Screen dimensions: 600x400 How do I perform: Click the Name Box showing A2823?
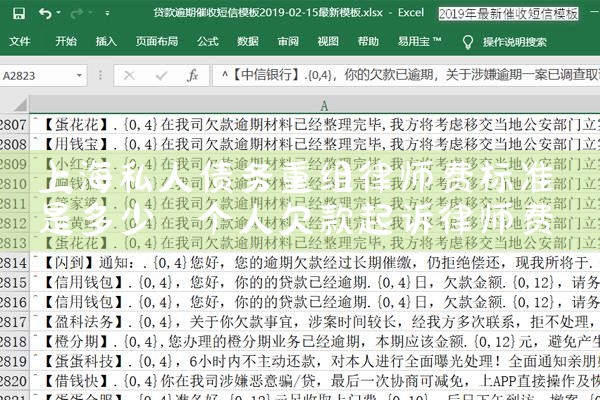37,76
